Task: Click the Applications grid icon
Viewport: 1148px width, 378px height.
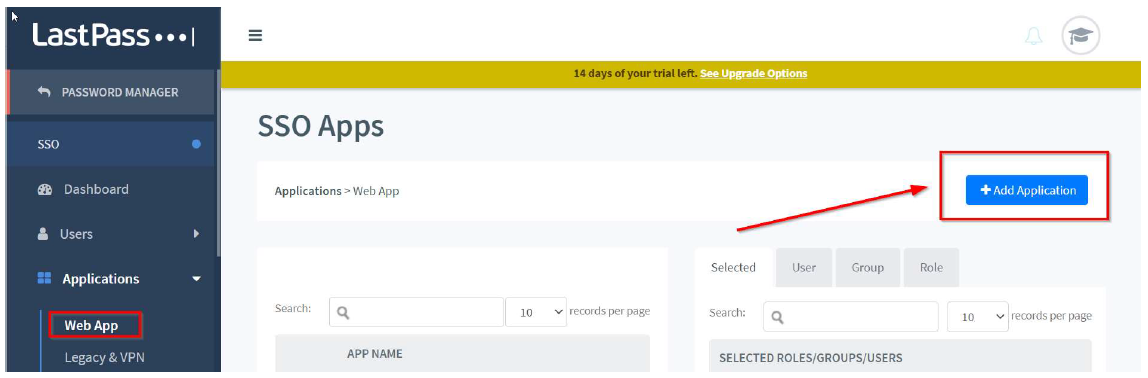Action: pyautogui.click(x=44, y=279)
